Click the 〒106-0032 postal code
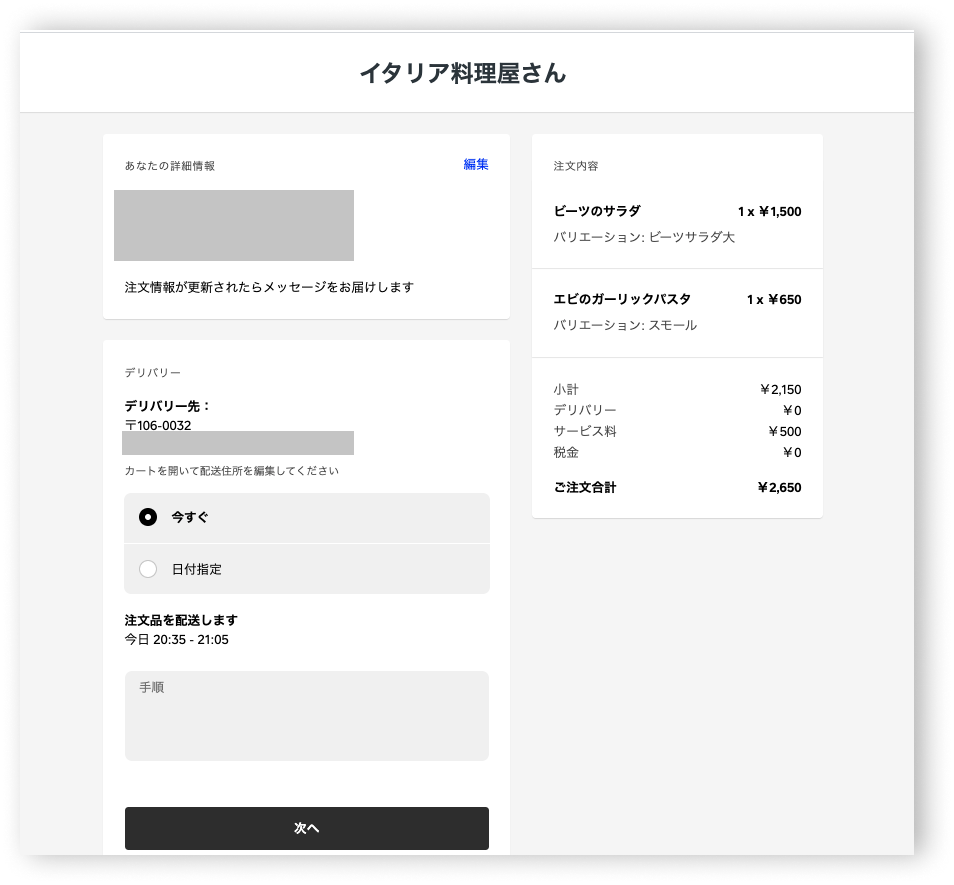The height and width of the screenshot is (885, 954). (158, 425)
